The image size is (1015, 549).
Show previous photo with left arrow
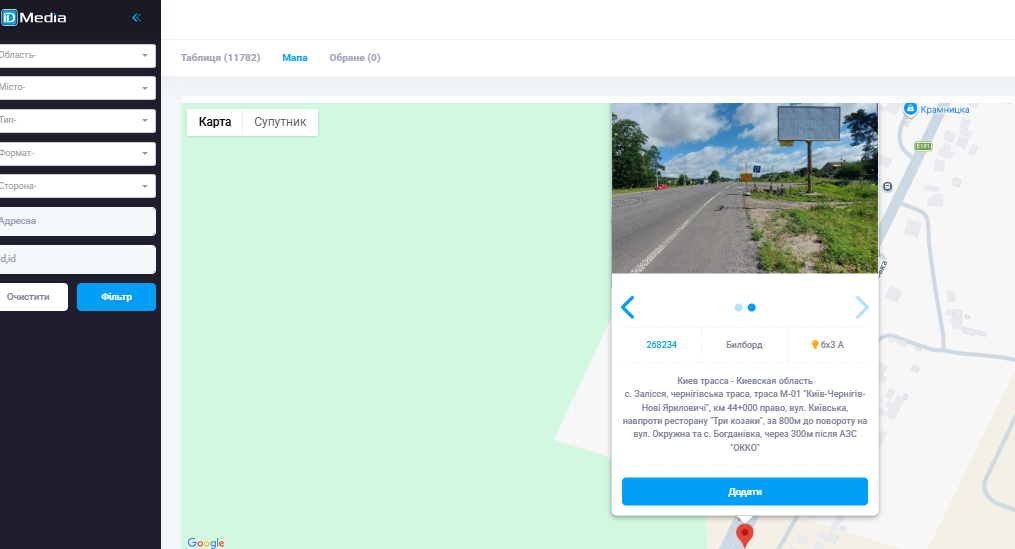coord(627,308)
